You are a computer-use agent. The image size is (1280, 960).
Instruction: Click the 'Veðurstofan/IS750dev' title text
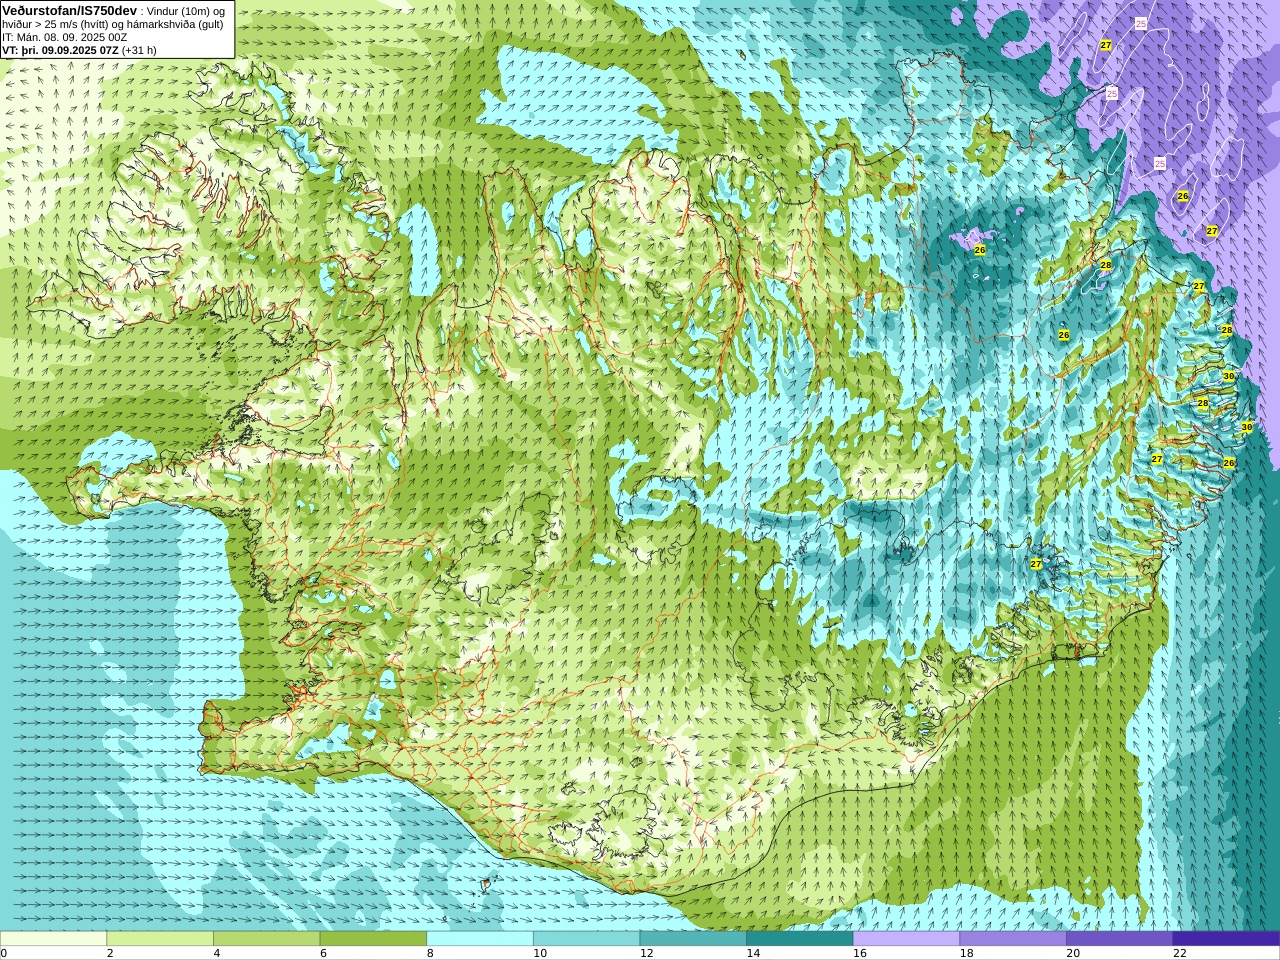(69, 10)
